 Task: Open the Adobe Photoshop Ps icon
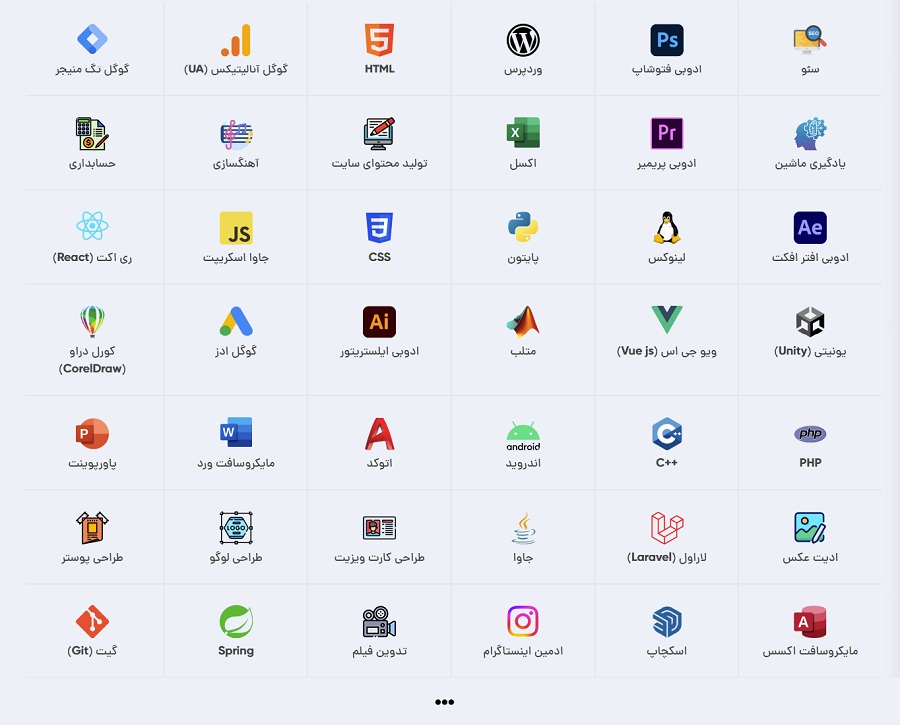tap(666, 40)
